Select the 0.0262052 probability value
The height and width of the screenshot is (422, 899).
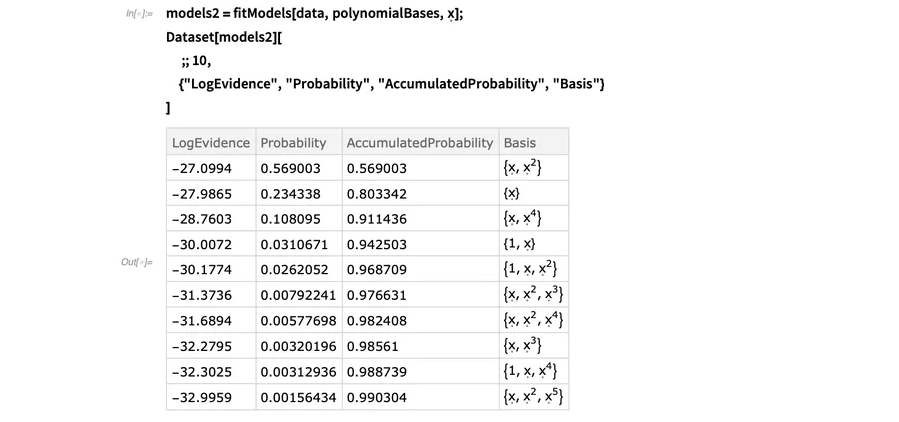pyautogui.click(x=294, y=269)
